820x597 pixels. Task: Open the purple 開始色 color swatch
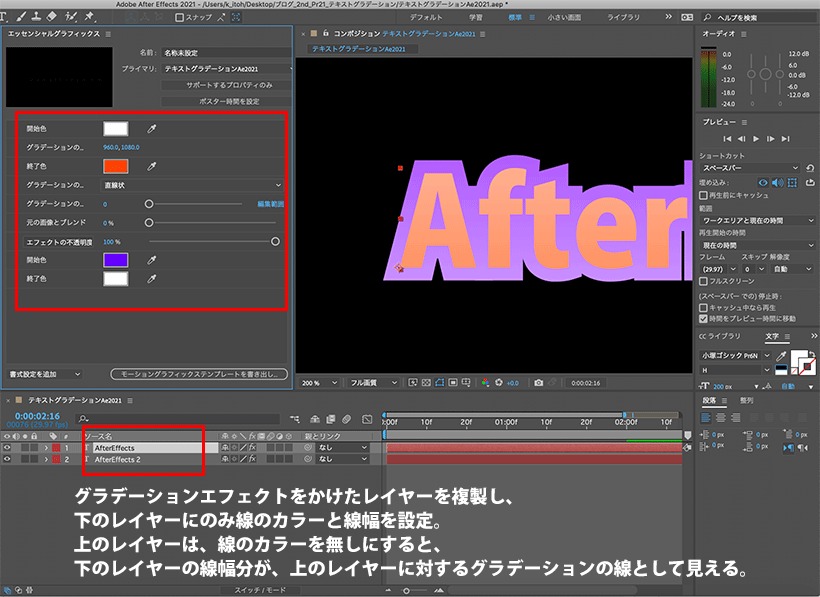[116, 260]
